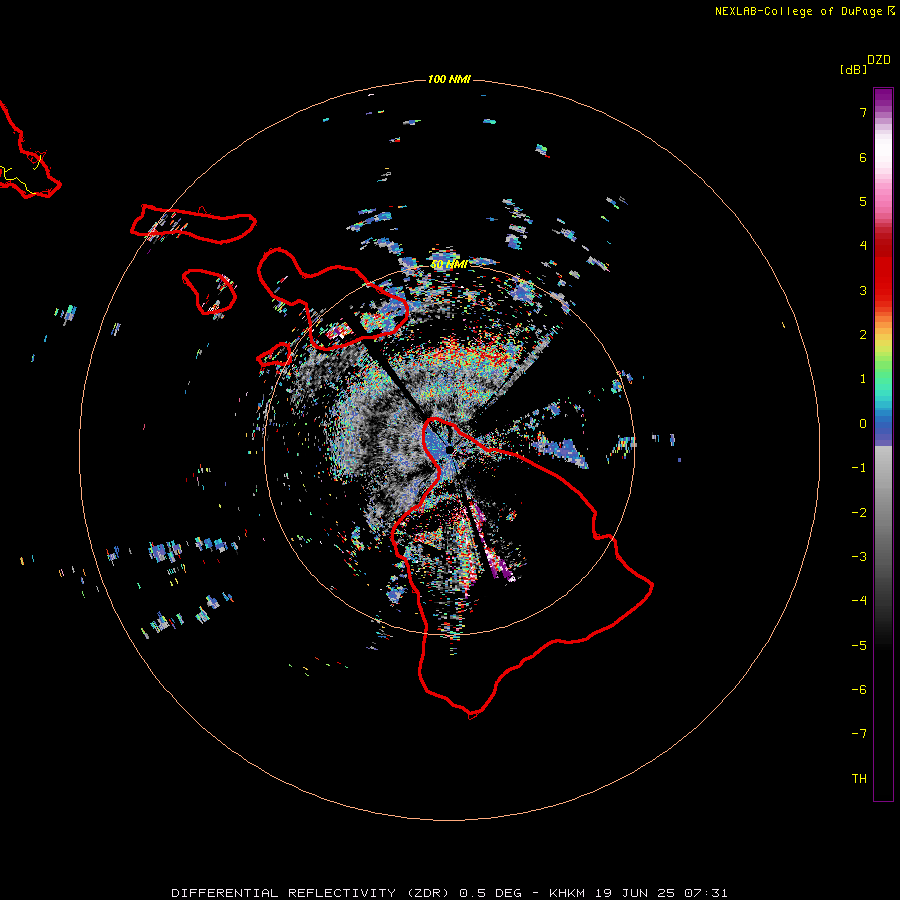
Task: Click the Differential Reflectivity (ZDR) title caption
Action: [449, 893]
